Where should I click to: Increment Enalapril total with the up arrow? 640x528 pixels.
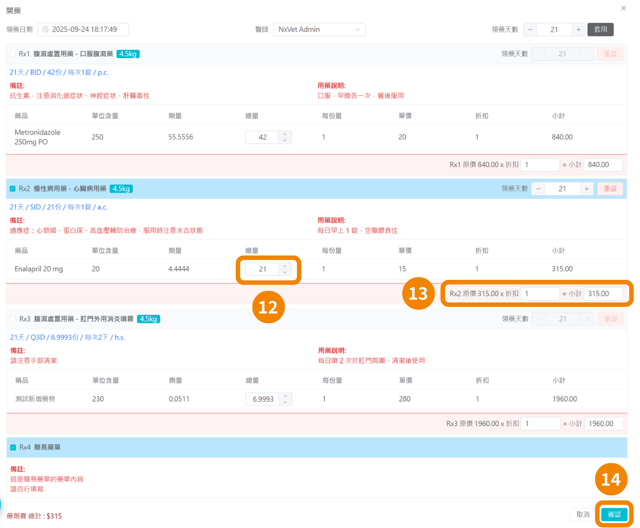285,266
